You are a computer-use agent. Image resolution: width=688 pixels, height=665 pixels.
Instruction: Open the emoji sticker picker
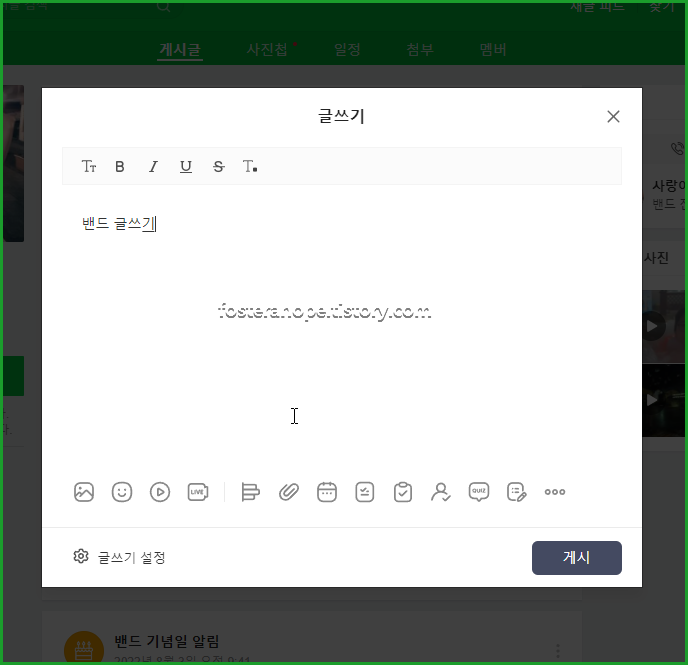click(x=122, y=492)
